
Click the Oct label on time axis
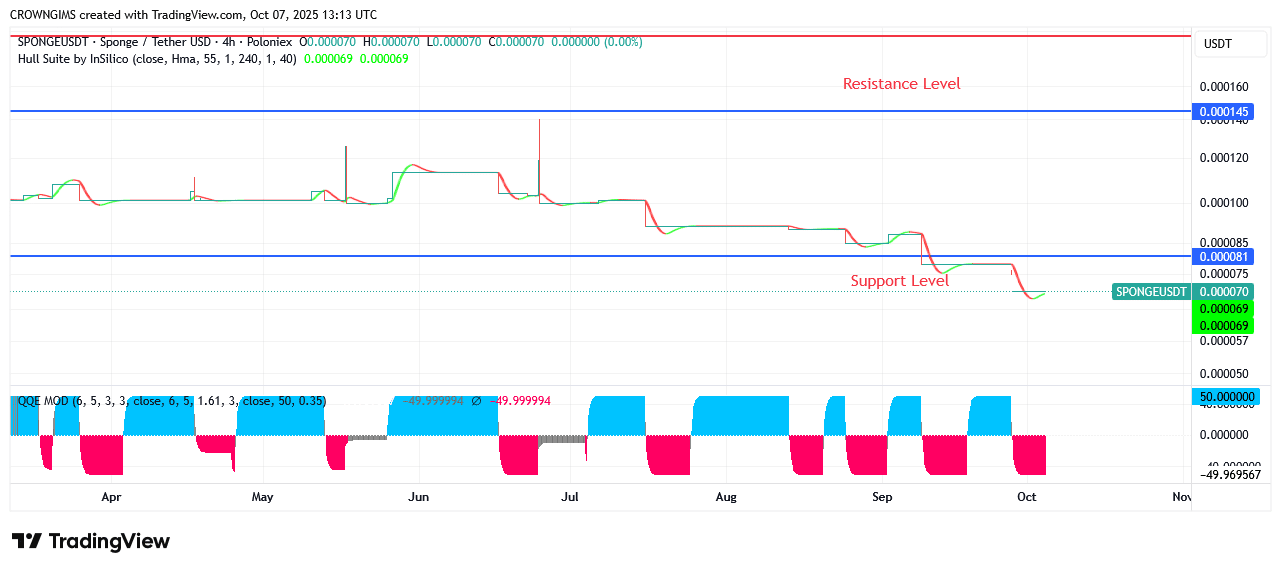[1026, 496]
